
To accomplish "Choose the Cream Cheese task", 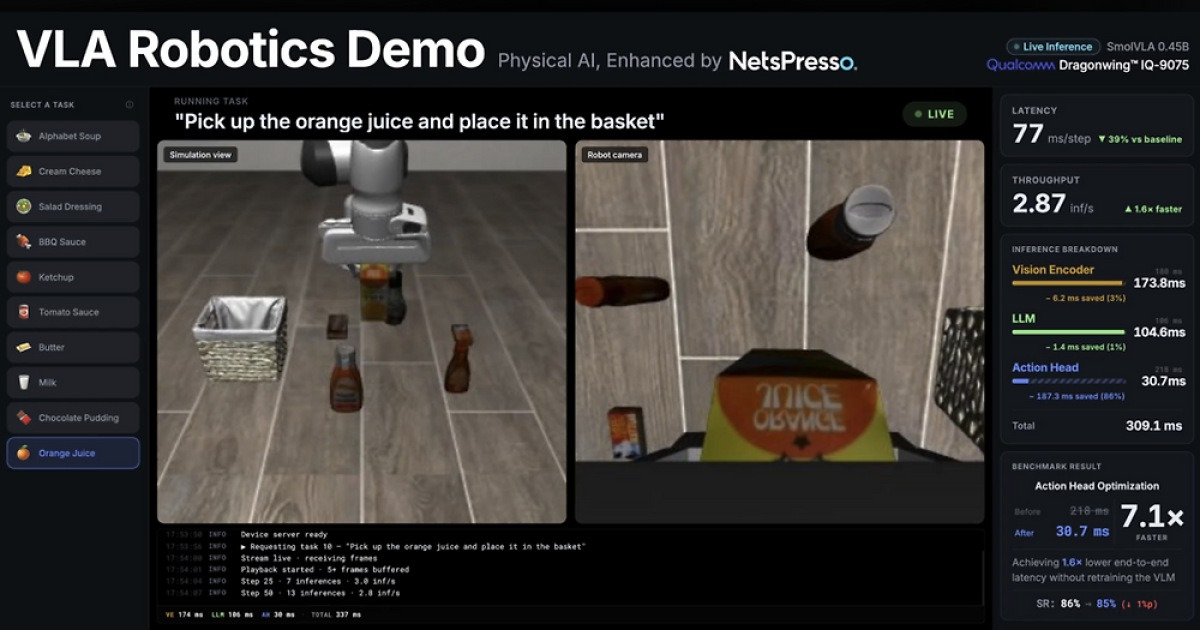I will [x=73, y=171].
